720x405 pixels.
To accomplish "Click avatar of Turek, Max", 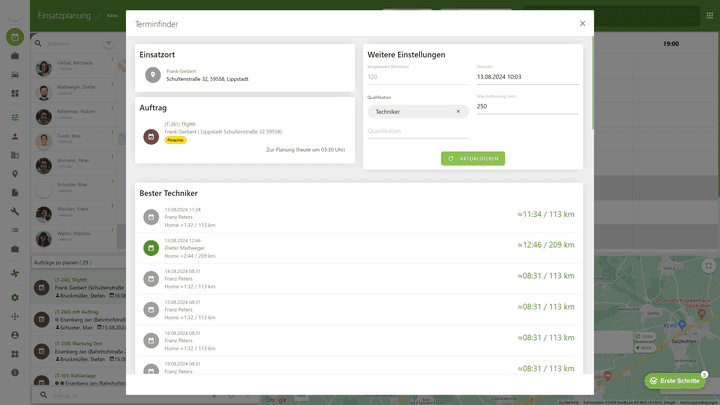I will [x=44, y=141].
